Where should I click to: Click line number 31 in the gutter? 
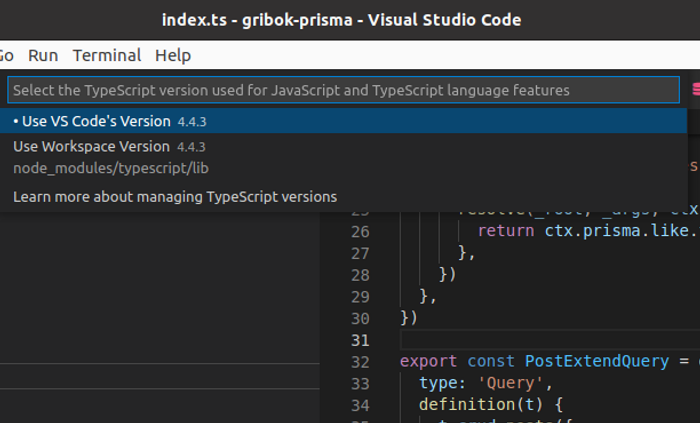coord(360,340)
